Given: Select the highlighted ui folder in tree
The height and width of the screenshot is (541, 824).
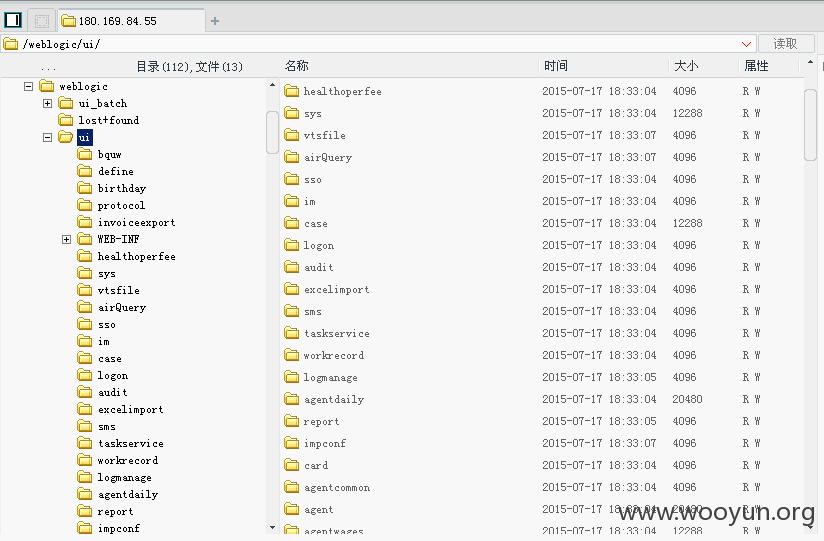Looking at the screenshot, I should [x=84, y=137].
